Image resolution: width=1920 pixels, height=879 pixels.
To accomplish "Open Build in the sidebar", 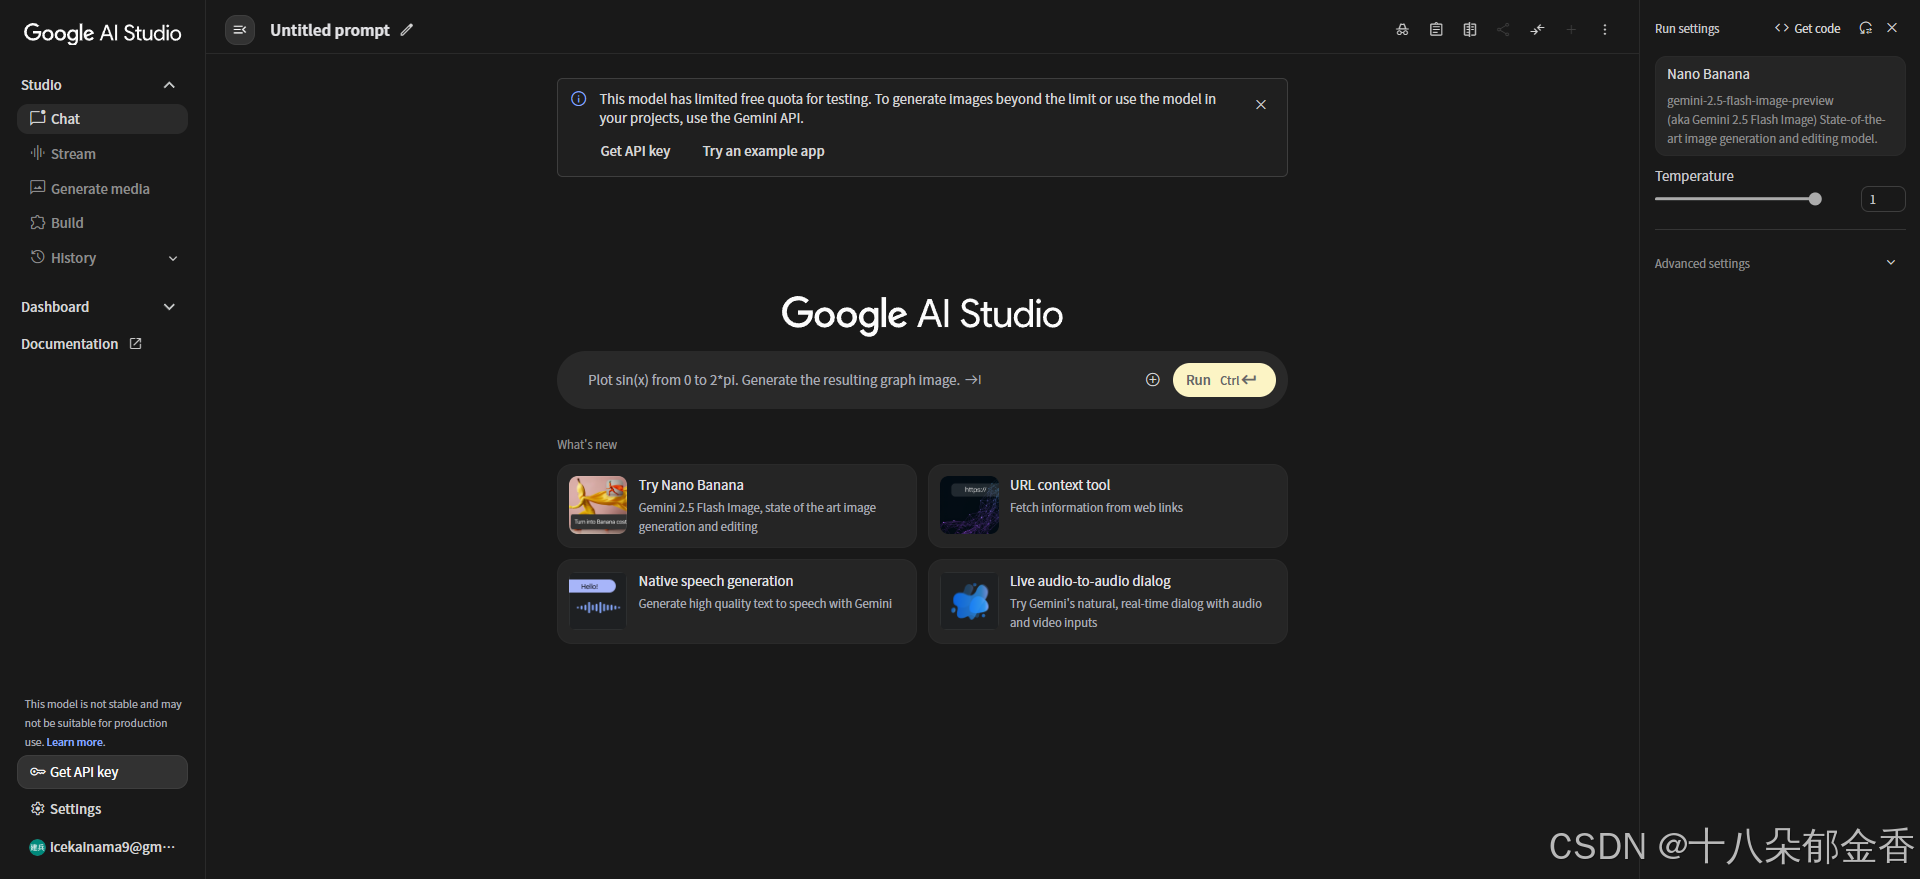I will pos(102,223).
